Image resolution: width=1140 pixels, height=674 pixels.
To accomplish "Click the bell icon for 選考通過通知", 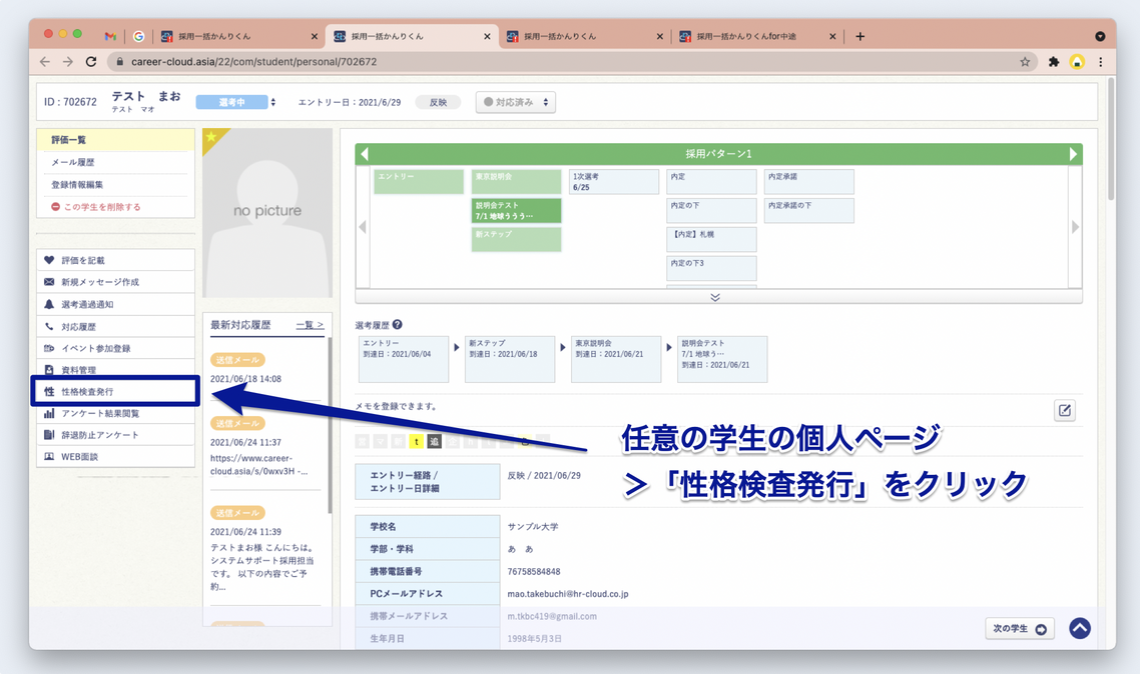I will 49,304.
